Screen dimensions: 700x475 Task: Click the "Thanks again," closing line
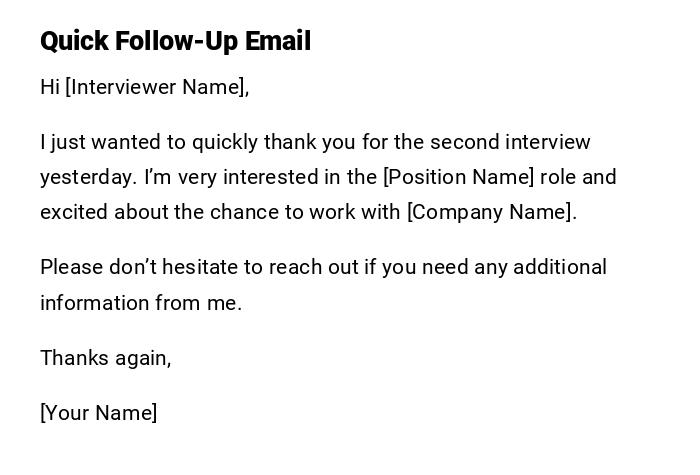coord(105,358)
